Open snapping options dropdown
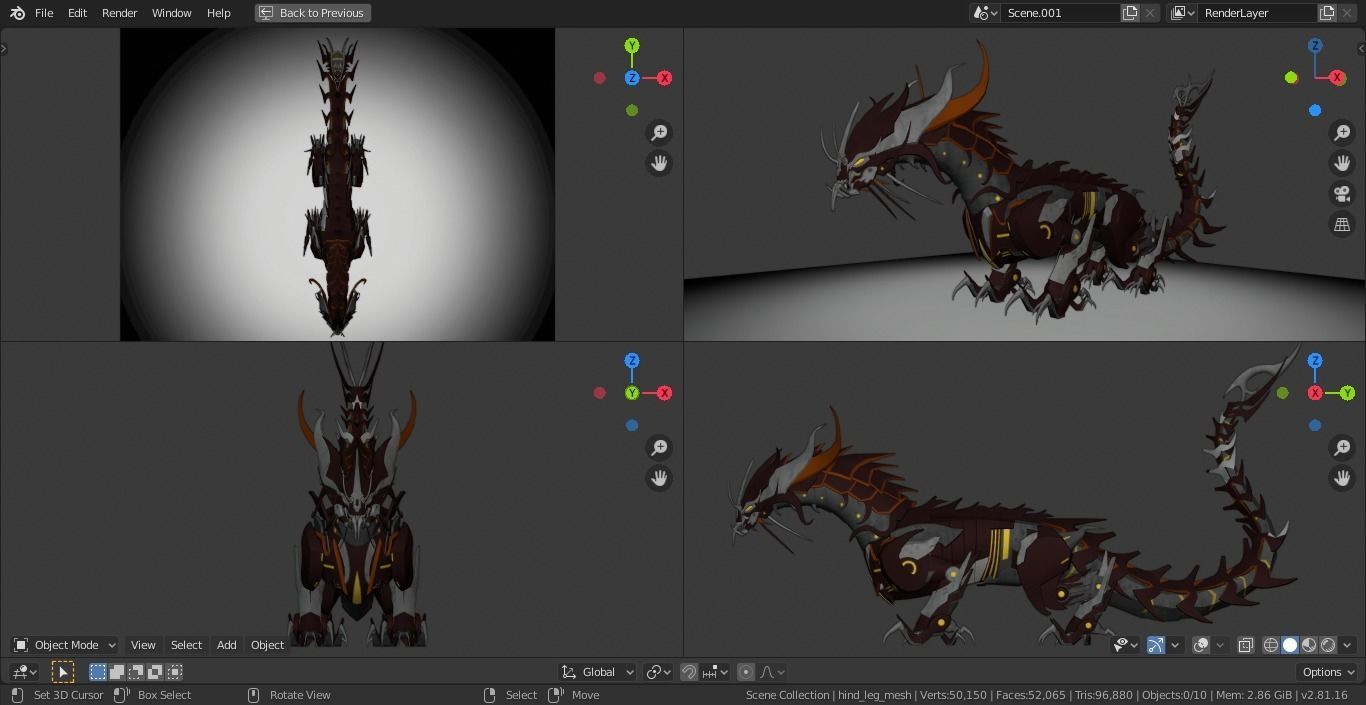 pos(715,672)
